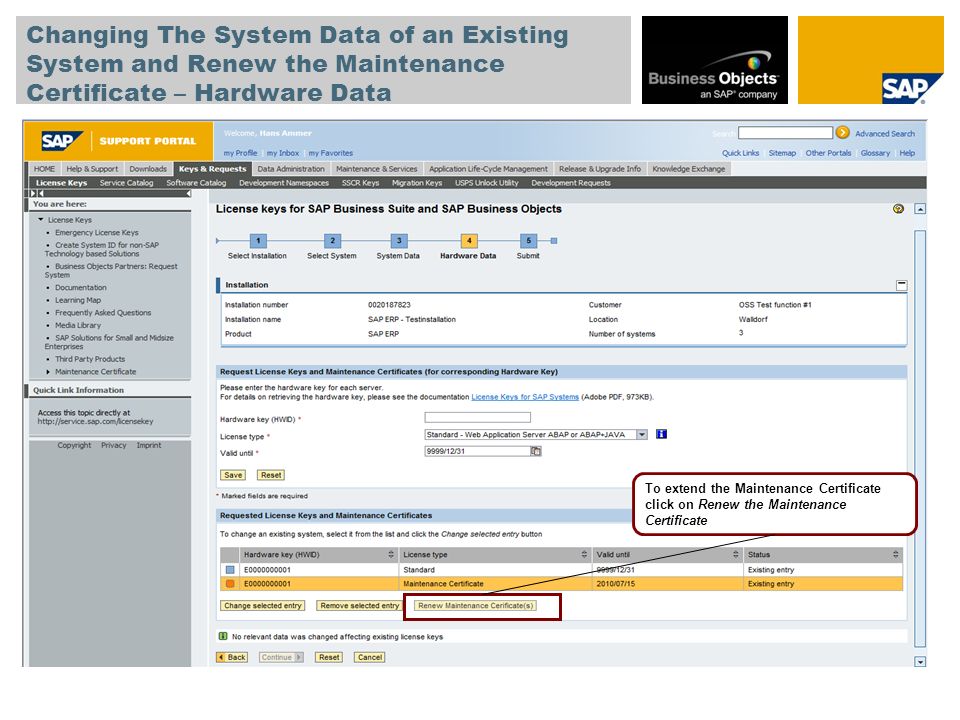Click the Save button

233,475
